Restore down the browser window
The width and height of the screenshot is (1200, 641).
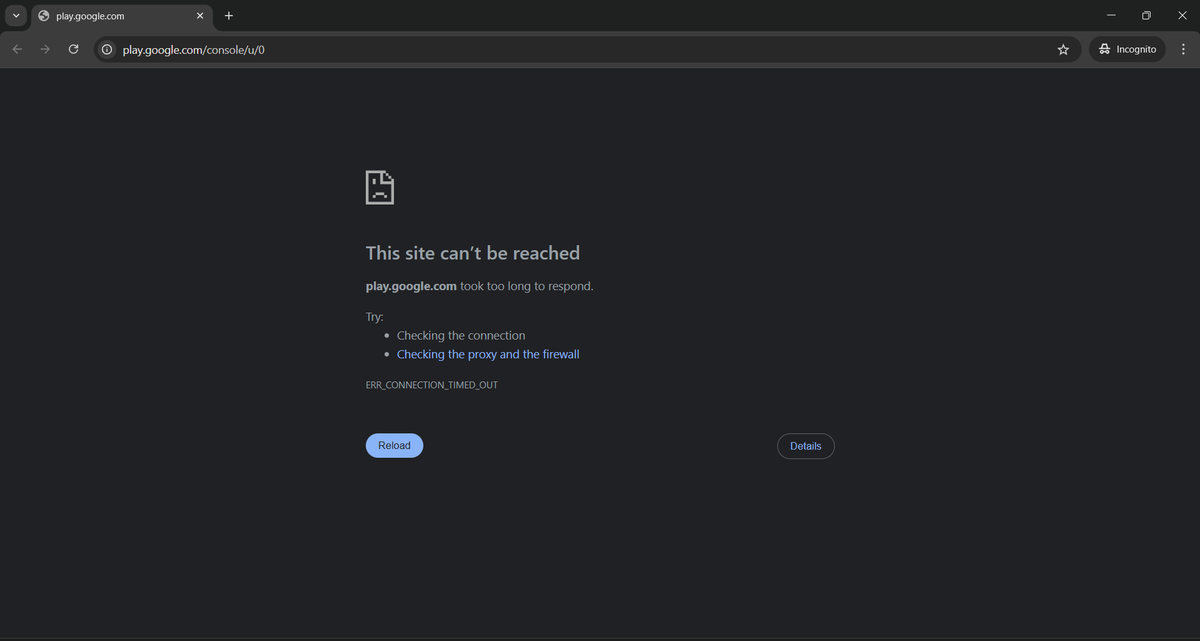point(1146,16)
